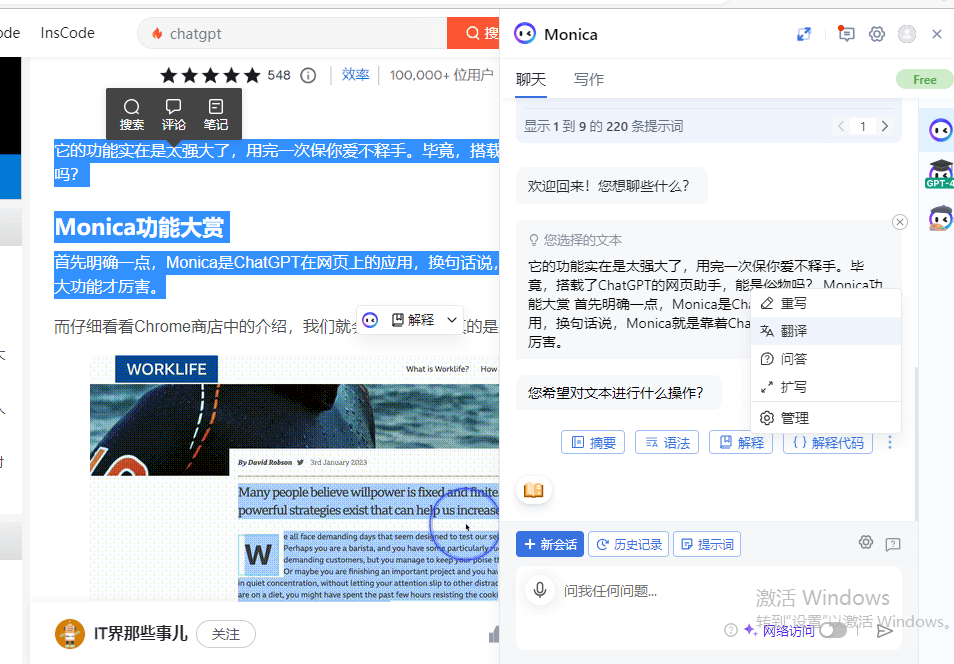The height and width of the screenshot is (664, 954).
Task: Choose 管理 in the popup menu
Action: (794, 418)
